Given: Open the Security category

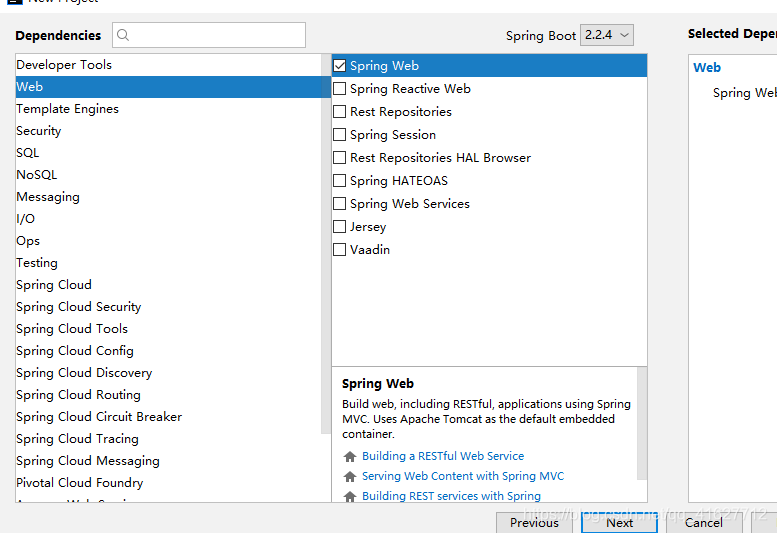Looking at the screenshot, I should [x=168, y=131].
